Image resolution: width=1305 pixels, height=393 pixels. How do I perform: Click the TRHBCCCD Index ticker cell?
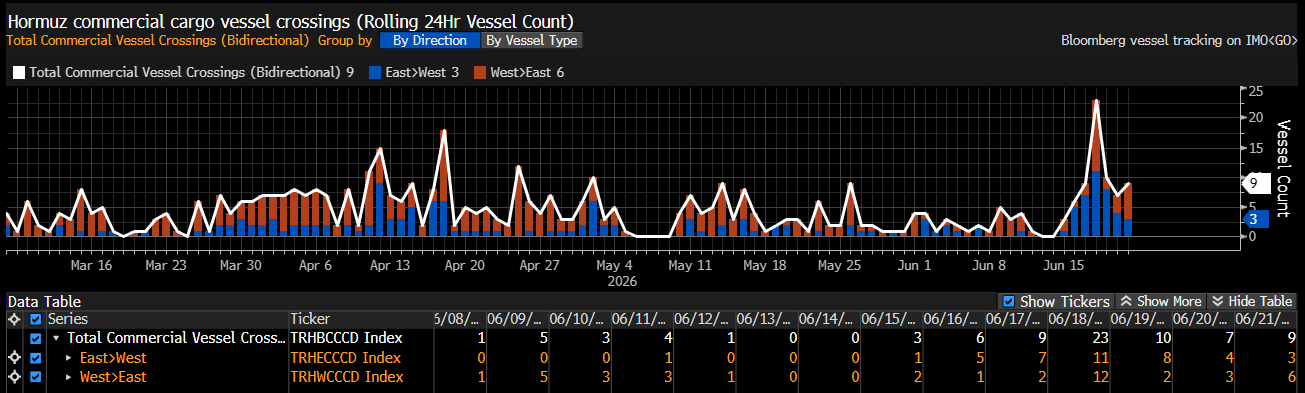345,338
